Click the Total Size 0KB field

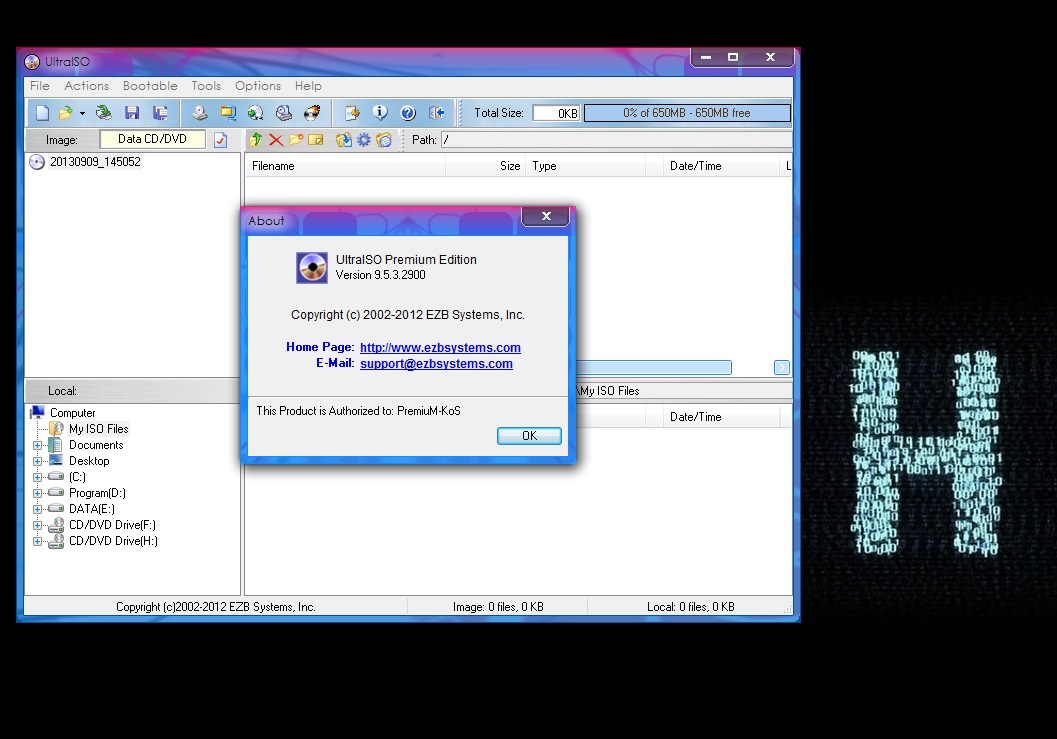(556, 113)
